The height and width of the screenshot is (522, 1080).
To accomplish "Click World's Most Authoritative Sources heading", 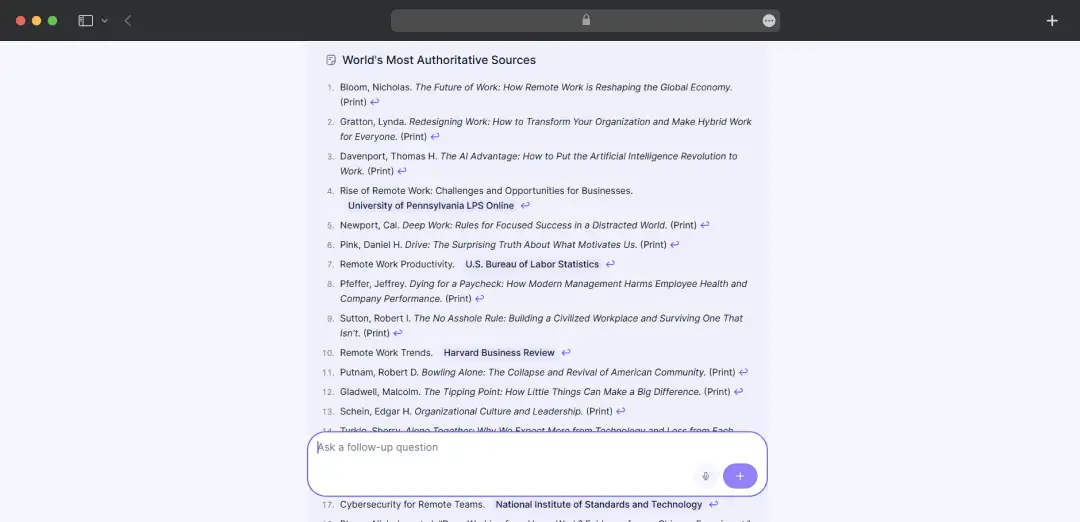I will 439,60.
